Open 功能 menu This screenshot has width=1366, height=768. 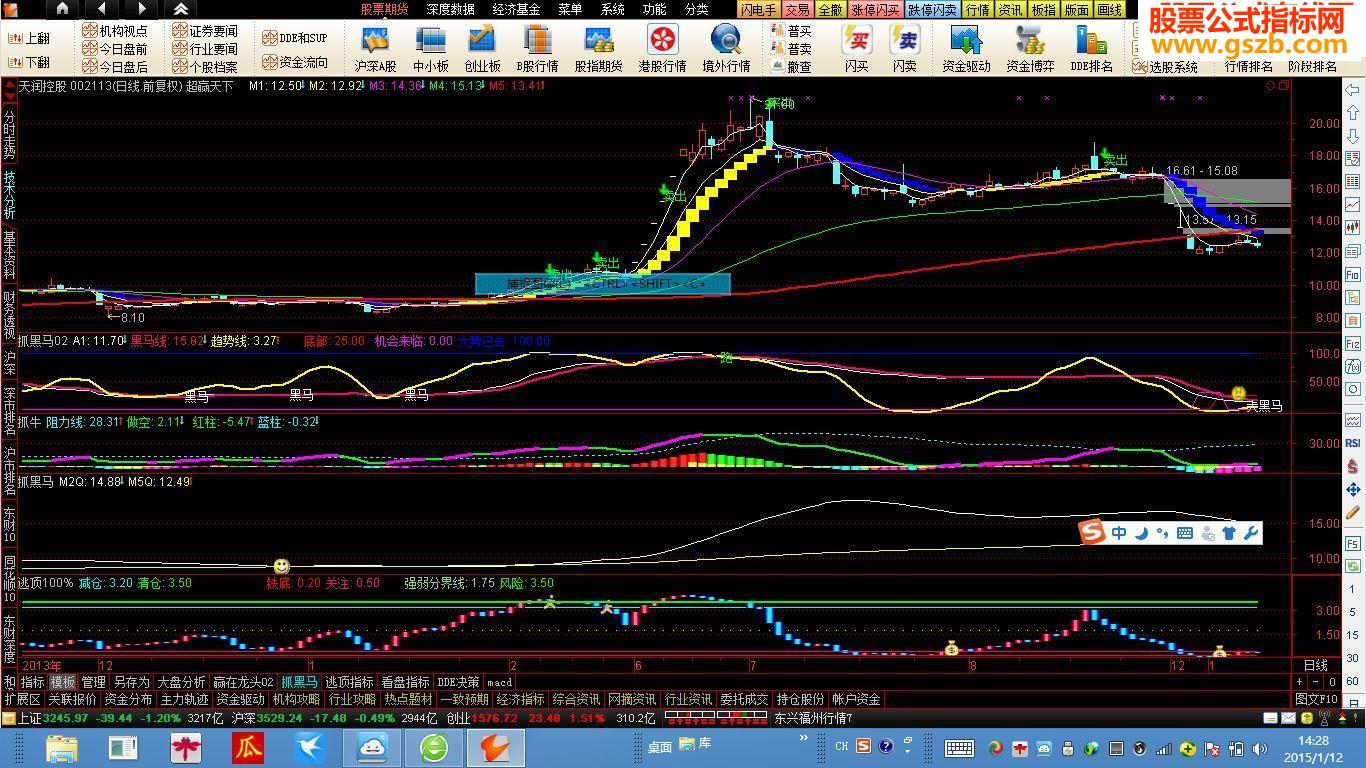(x=654, y=9)
